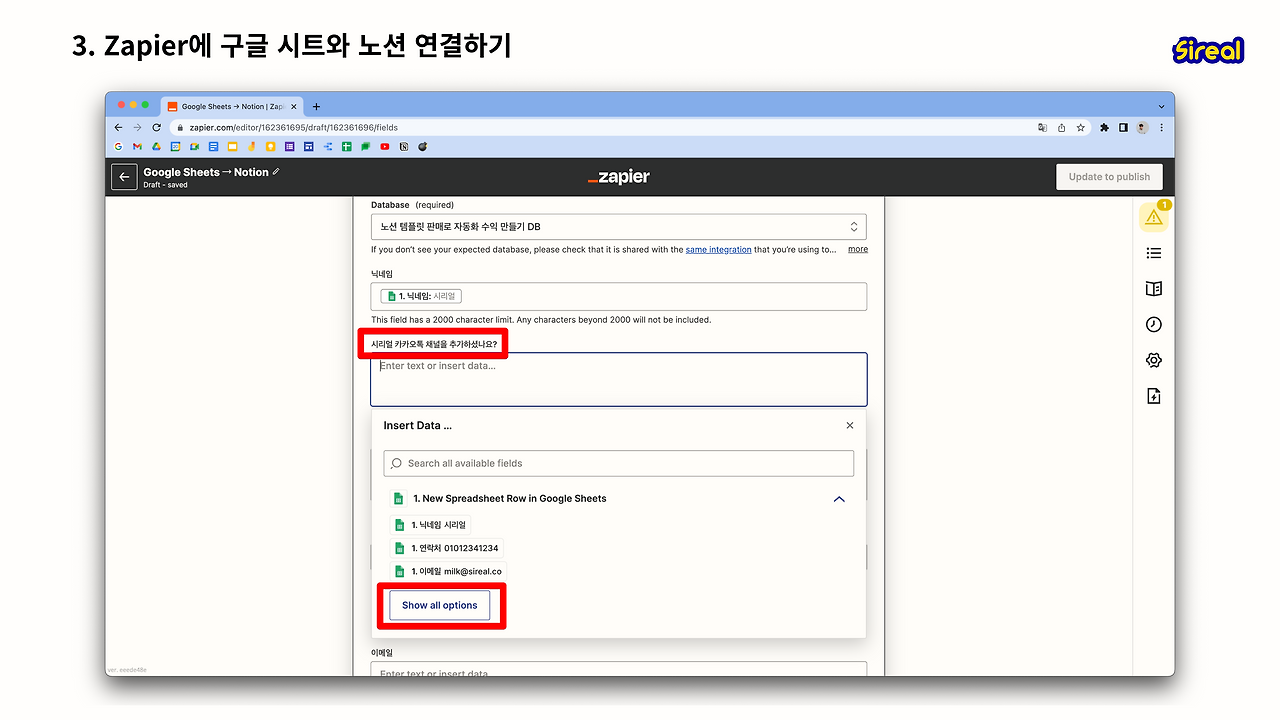
Task: Click the Search all available fields box
Action: click(x=619, y=464)
